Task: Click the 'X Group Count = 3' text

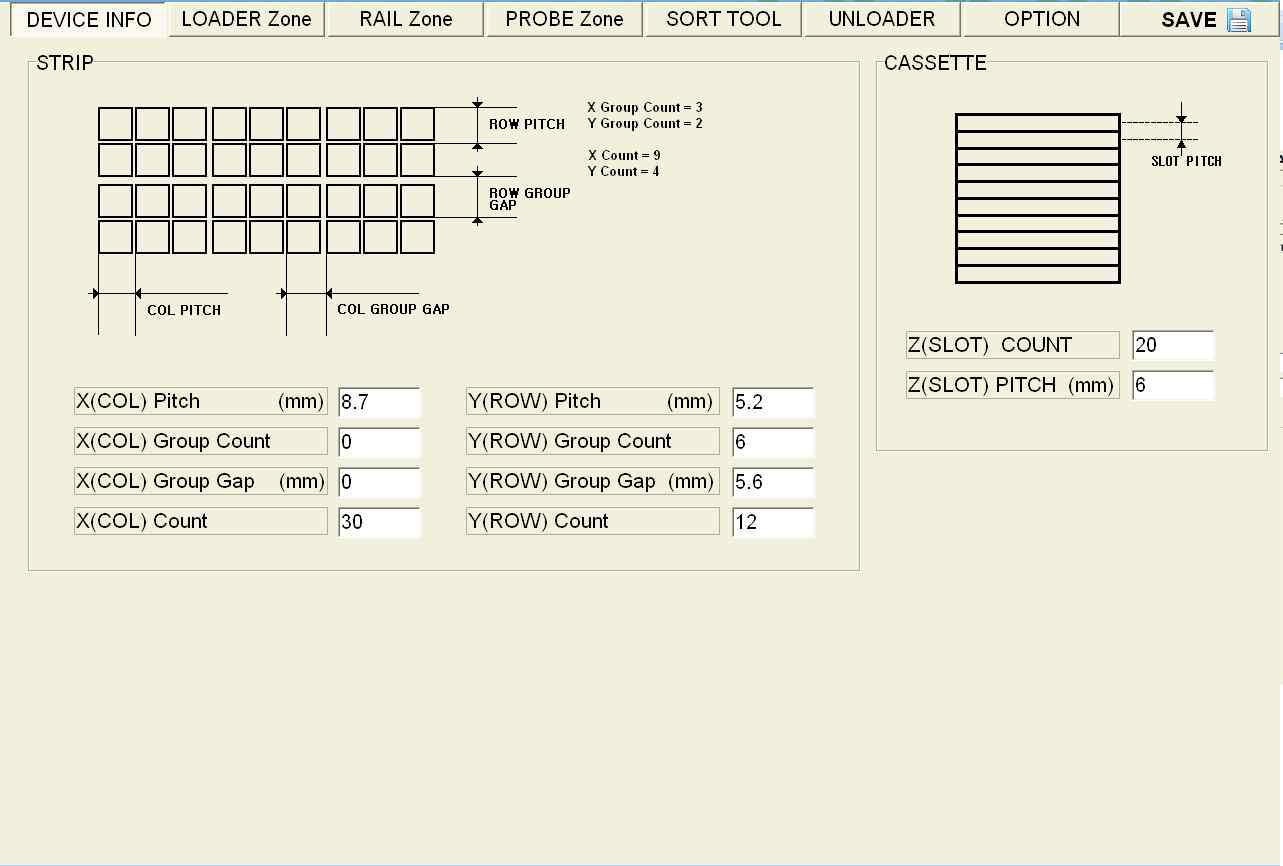Action: click(x=645, y=107)
